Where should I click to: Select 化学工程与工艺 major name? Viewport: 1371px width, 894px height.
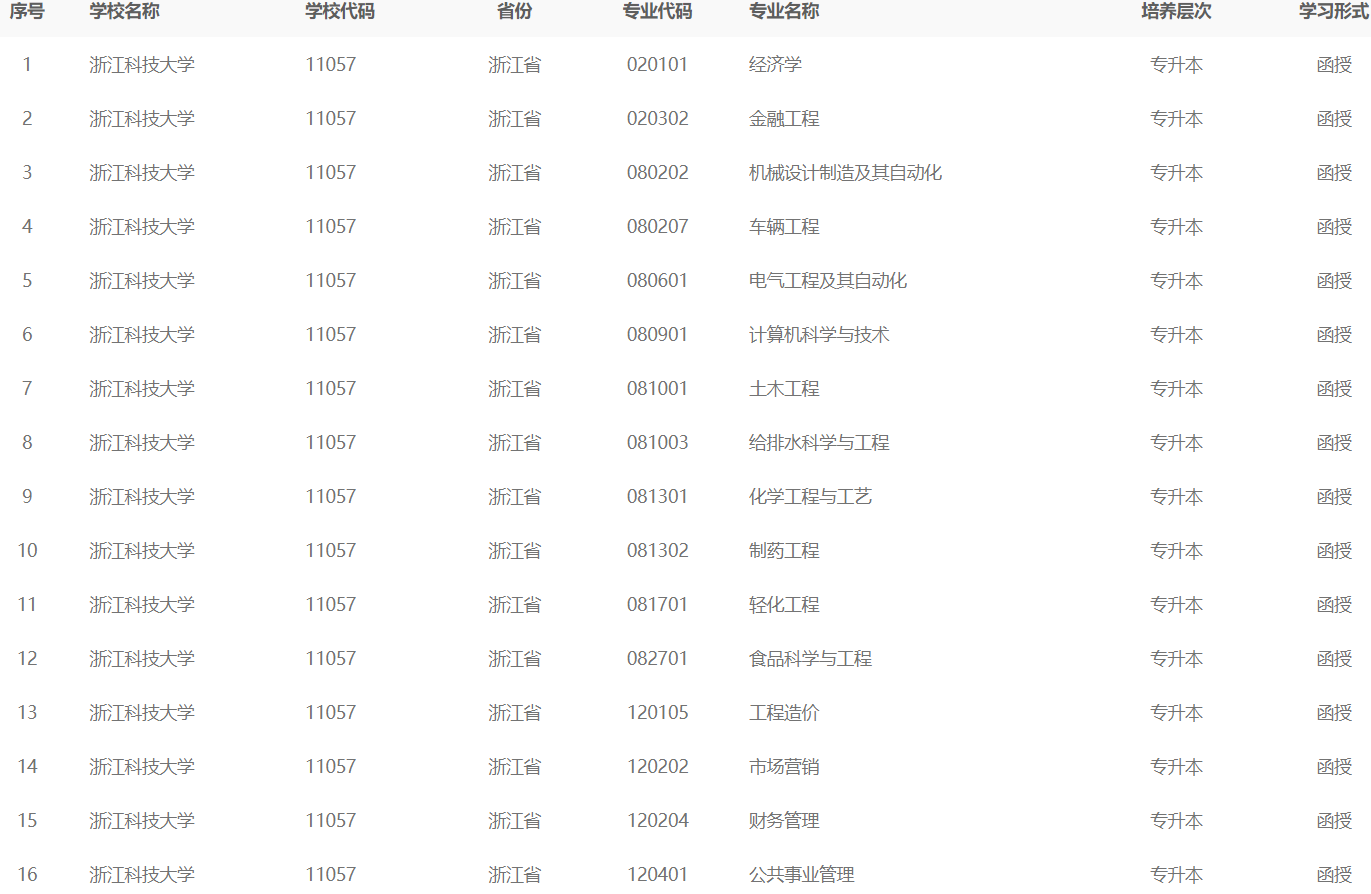pos(810,497)
